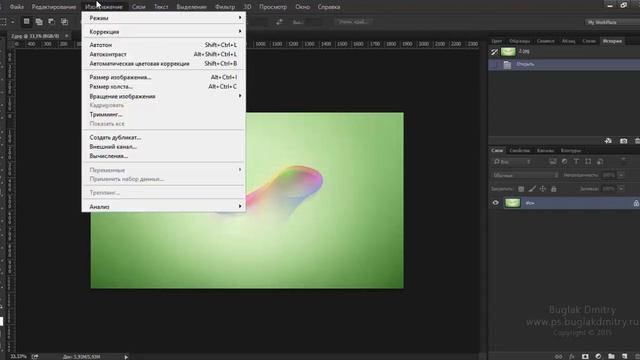This screenshot has height=360, width=640.
Task: Toggle the layer filtering switch
Action: click(x=623, y=161)
